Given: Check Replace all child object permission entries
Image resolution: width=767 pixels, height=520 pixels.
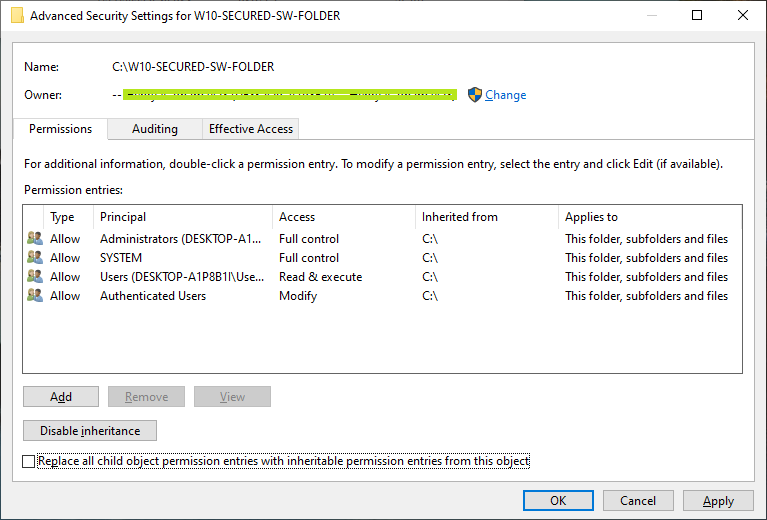Looking at the screenshot, I should 28,461.
